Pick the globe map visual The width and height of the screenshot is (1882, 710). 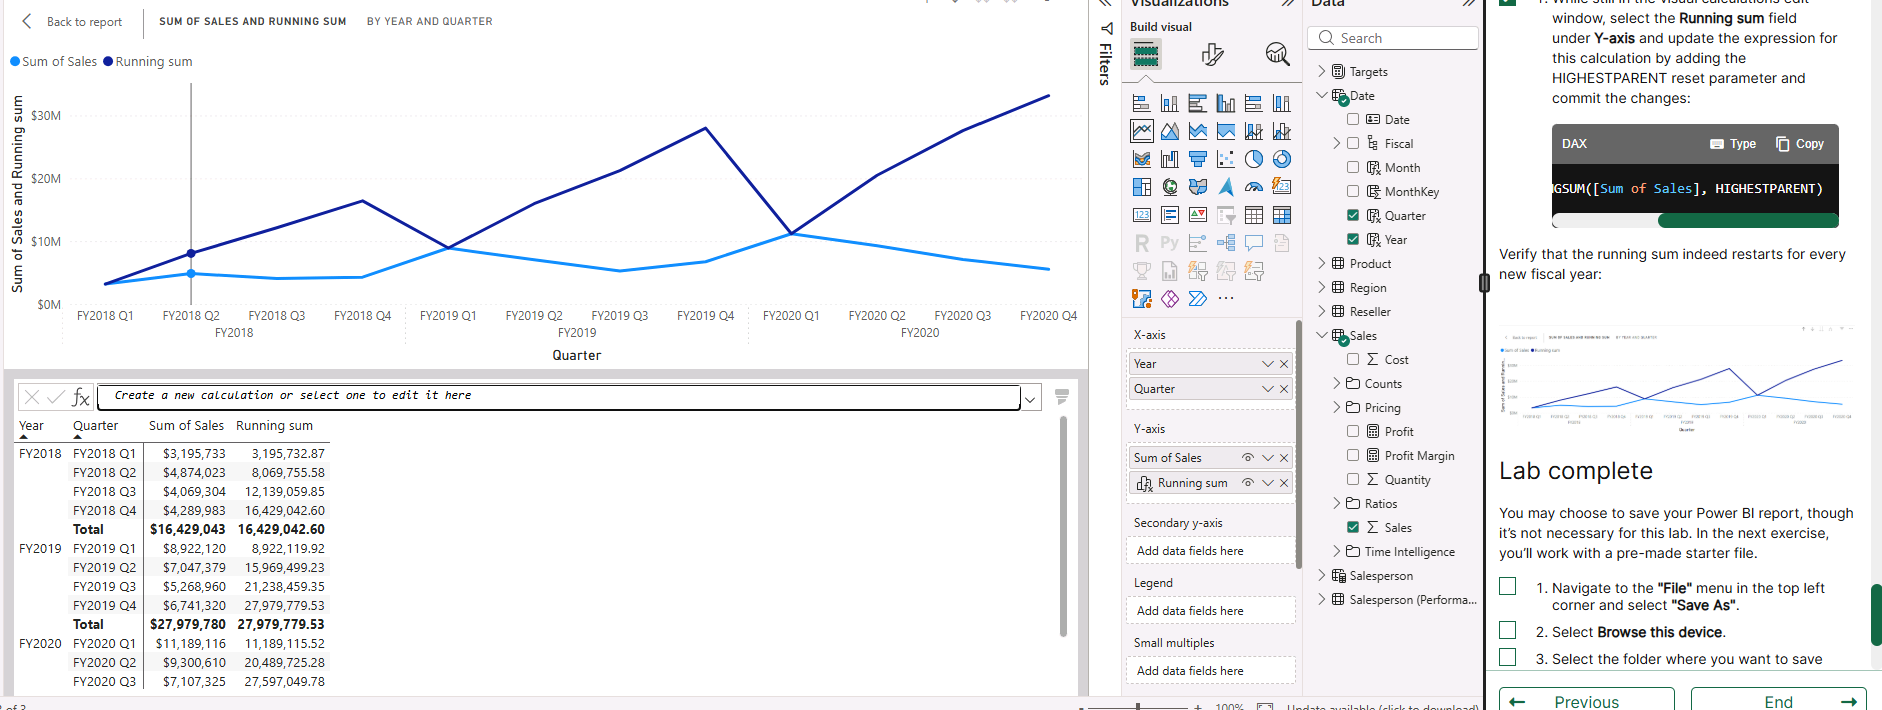click(x=1169, y=187)
